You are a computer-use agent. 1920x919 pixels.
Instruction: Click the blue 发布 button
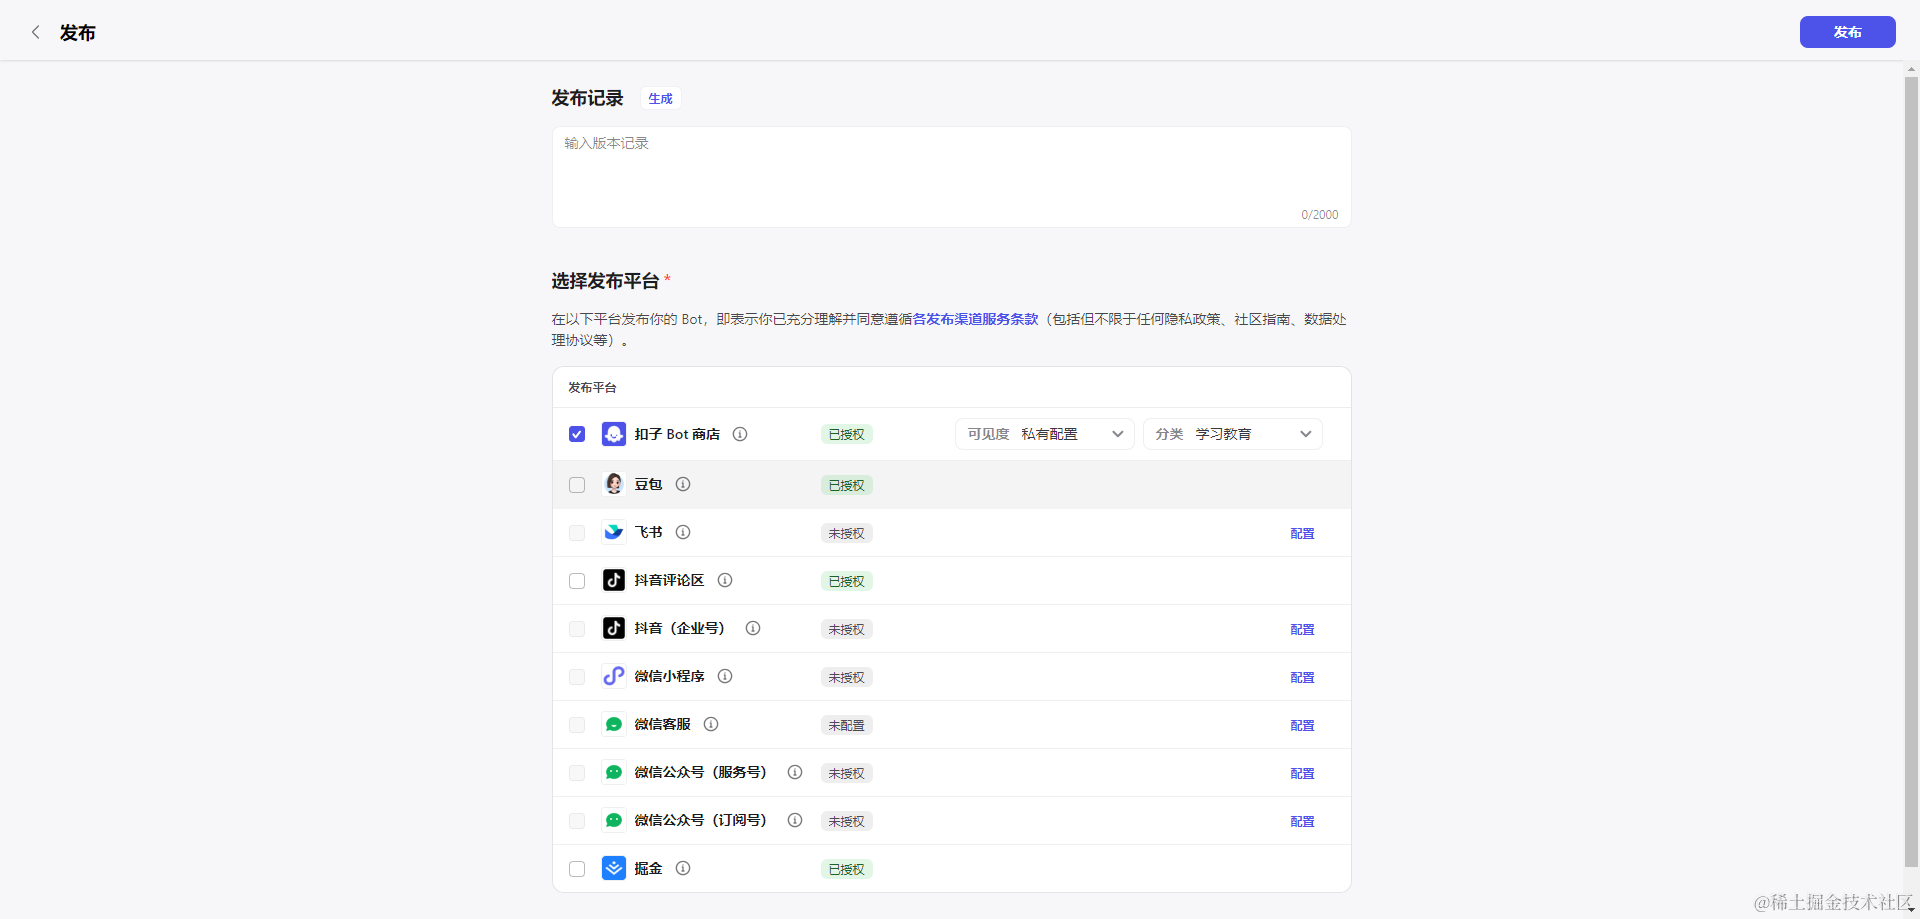click(x=1847, y=32)
